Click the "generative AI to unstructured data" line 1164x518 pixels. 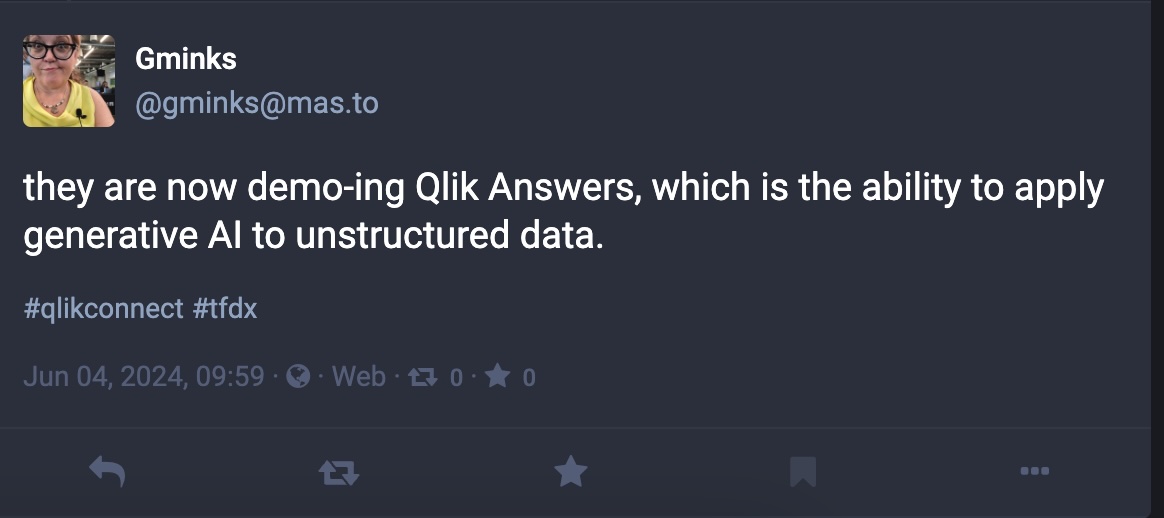pyautogui.click(x=313, y=236)
